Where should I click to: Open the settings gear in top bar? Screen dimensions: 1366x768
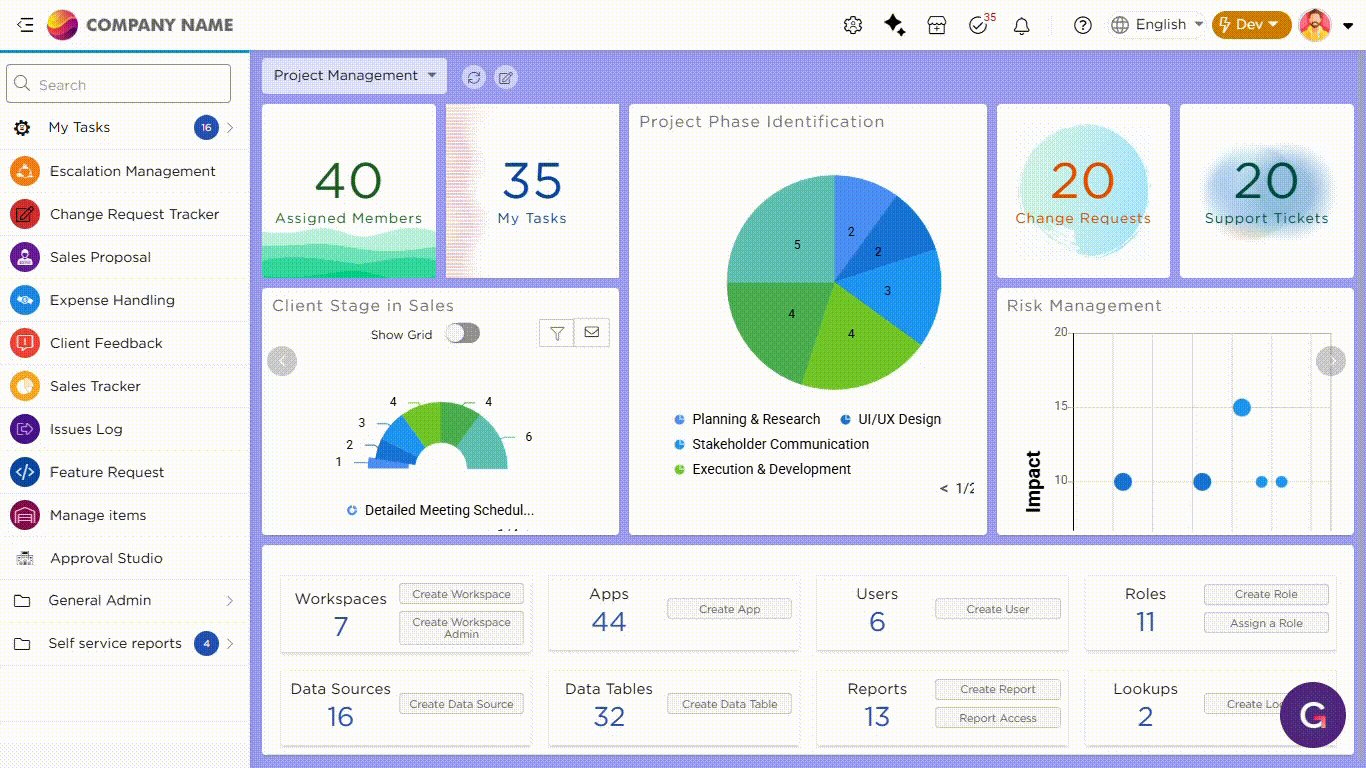[853, 26]
